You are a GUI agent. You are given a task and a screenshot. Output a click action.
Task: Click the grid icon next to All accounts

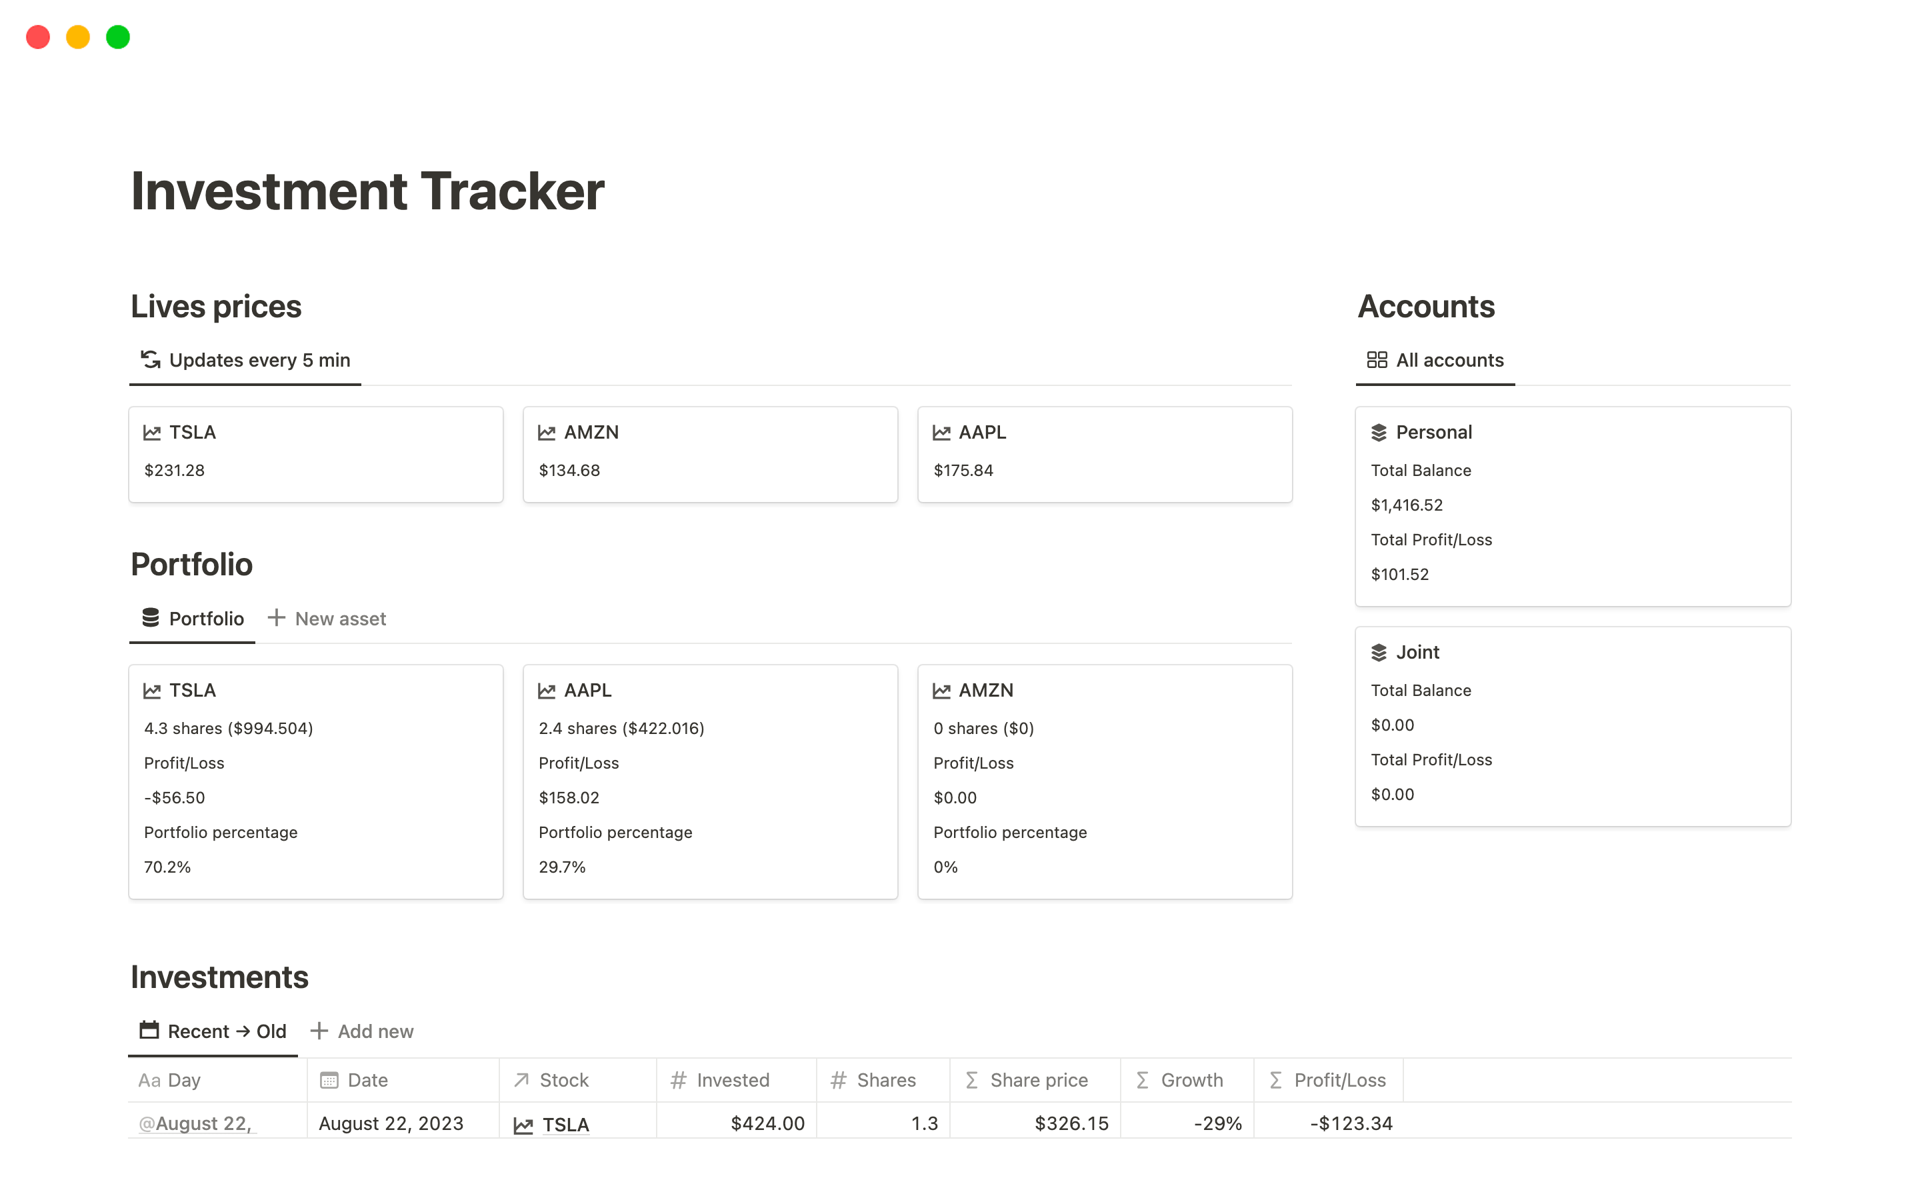click(x=1376, y=360)
